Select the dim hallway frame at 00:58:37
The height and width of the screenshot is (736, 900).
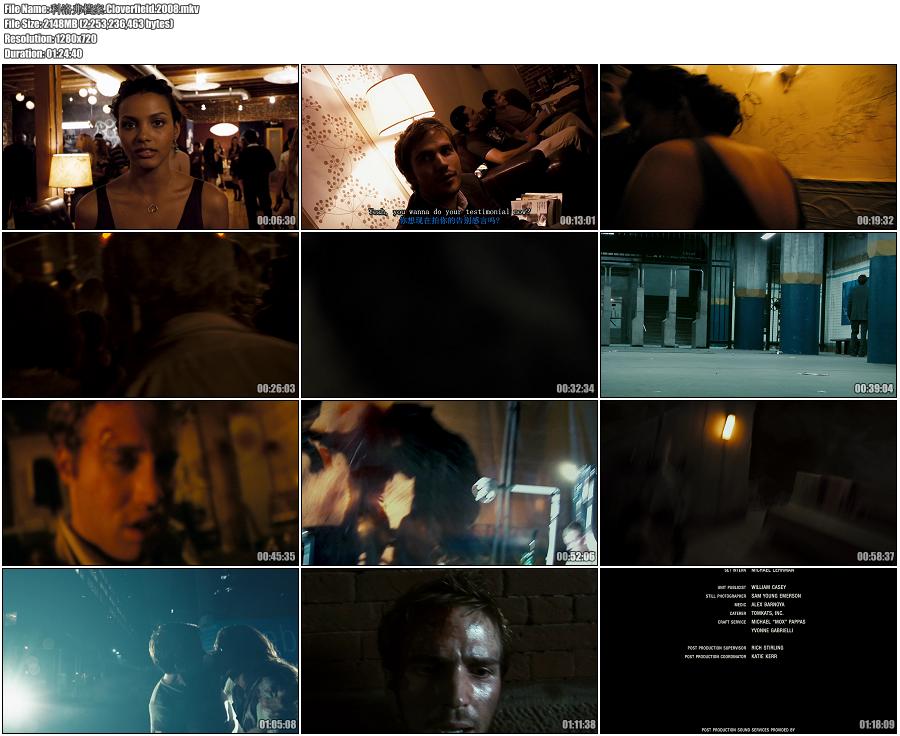[x=748, y=483]
